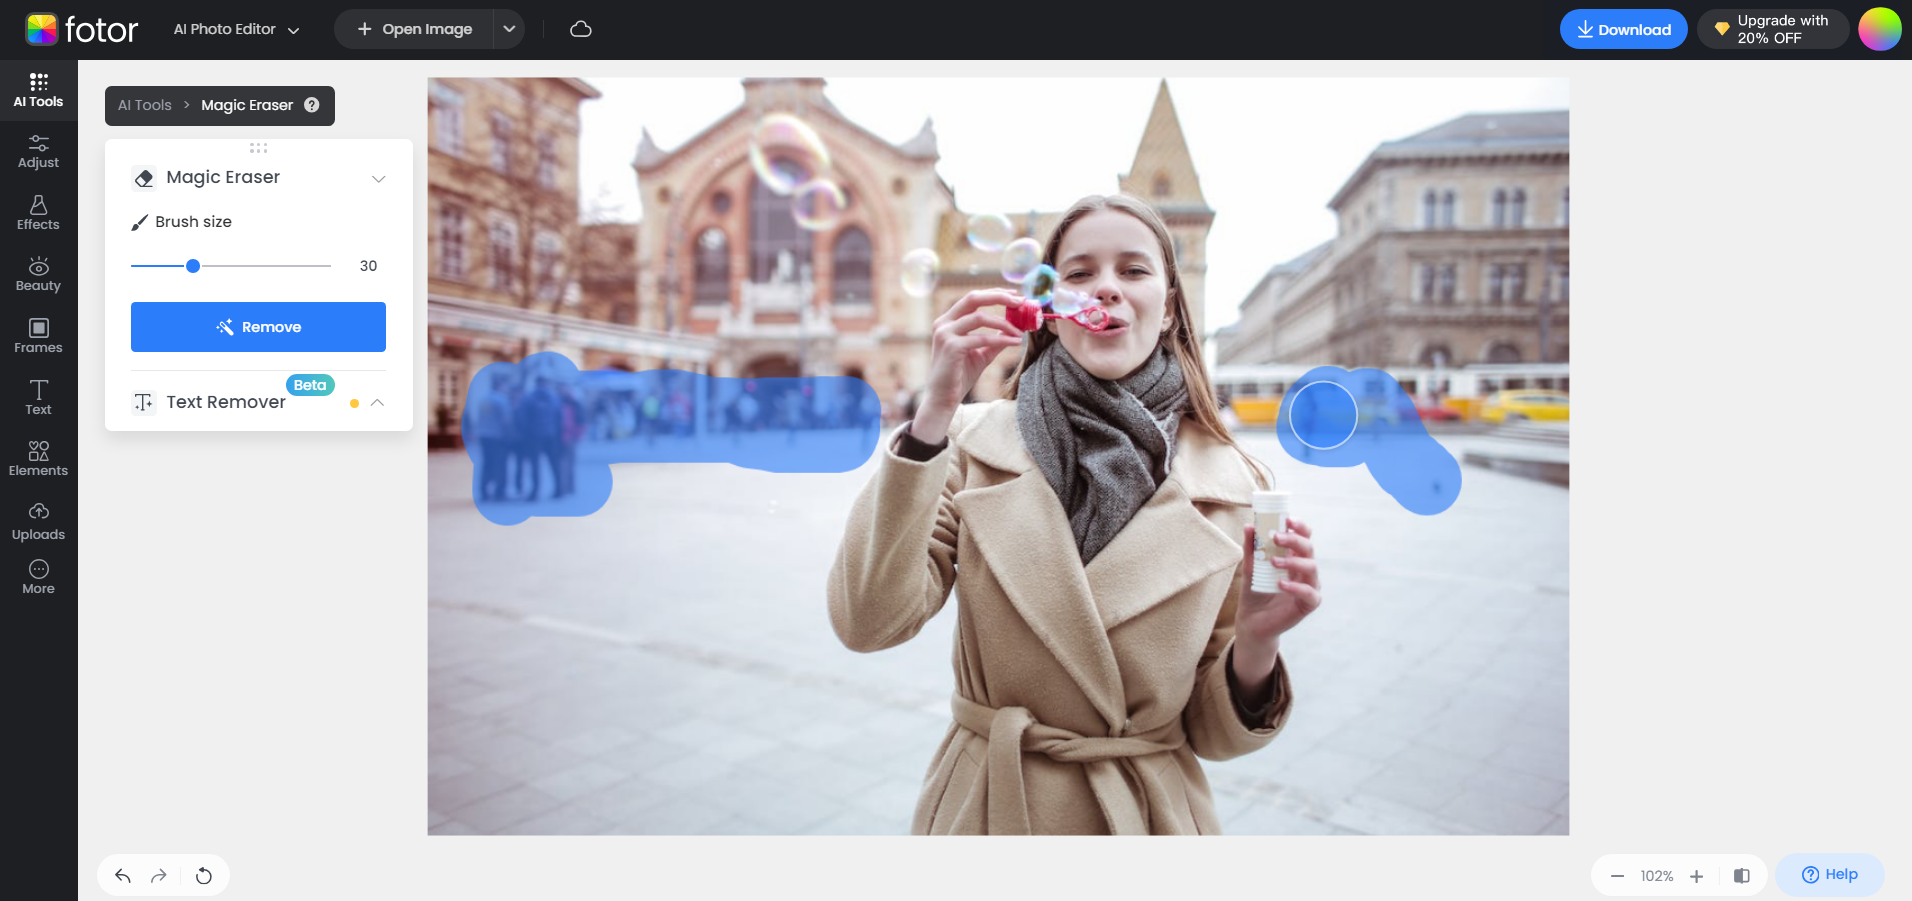Click AI Tools in the breadcrumb
The height and width of the screenshot is (901, 1912).
pyautogui.click(x=143, y=105)
